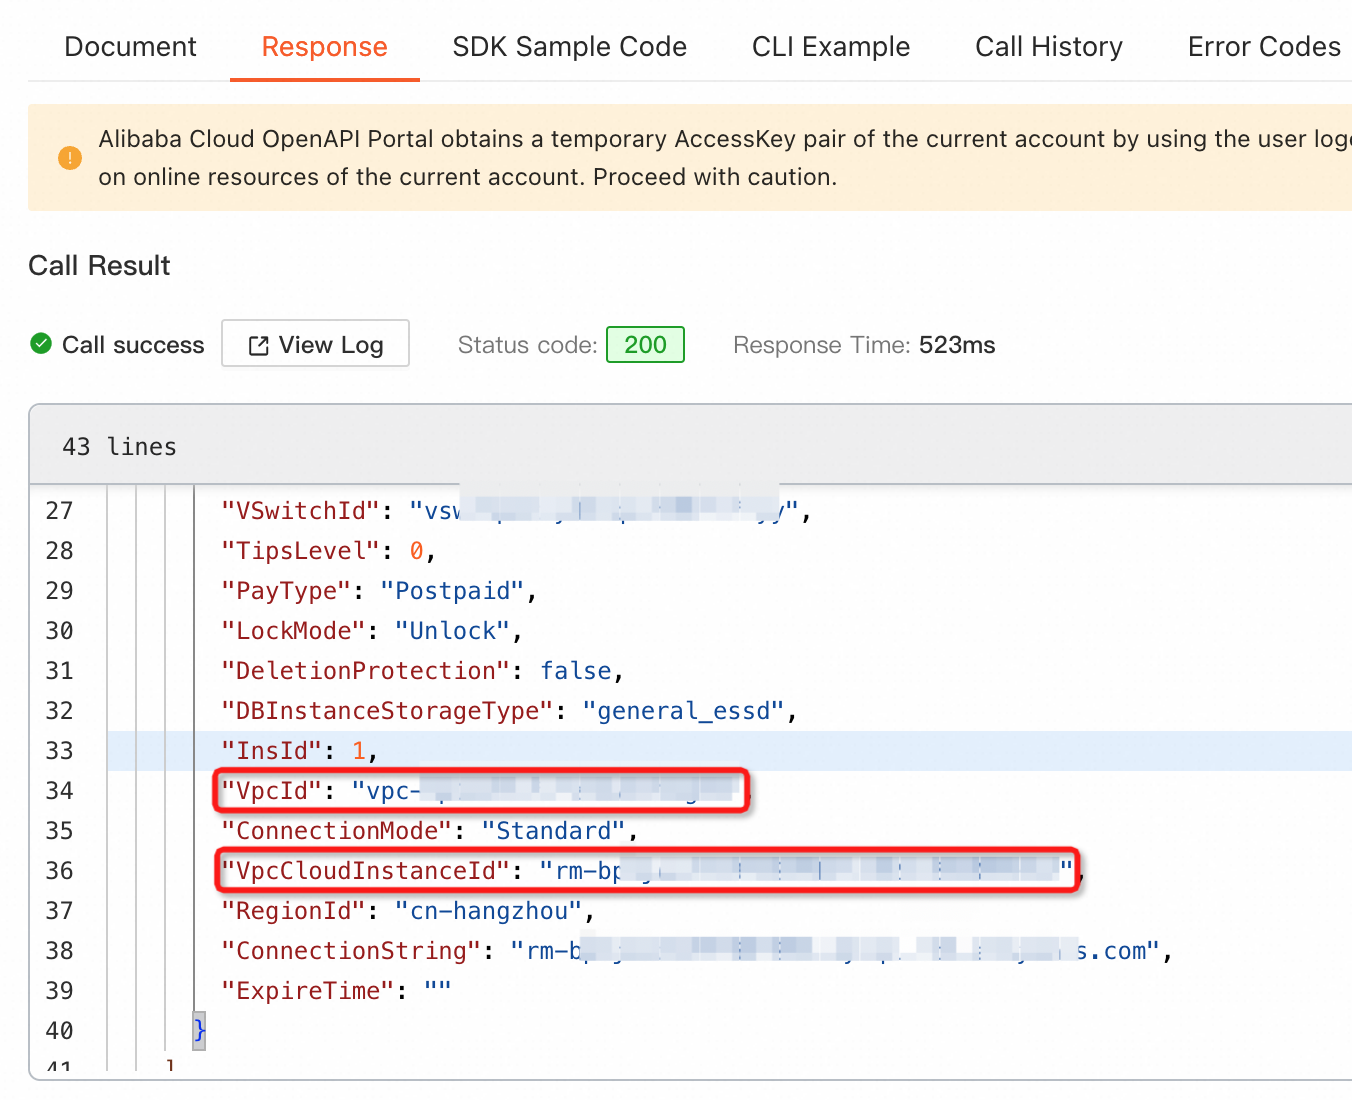
Task: Open the Error Codes tab
Action: [x=1264, y=47]
